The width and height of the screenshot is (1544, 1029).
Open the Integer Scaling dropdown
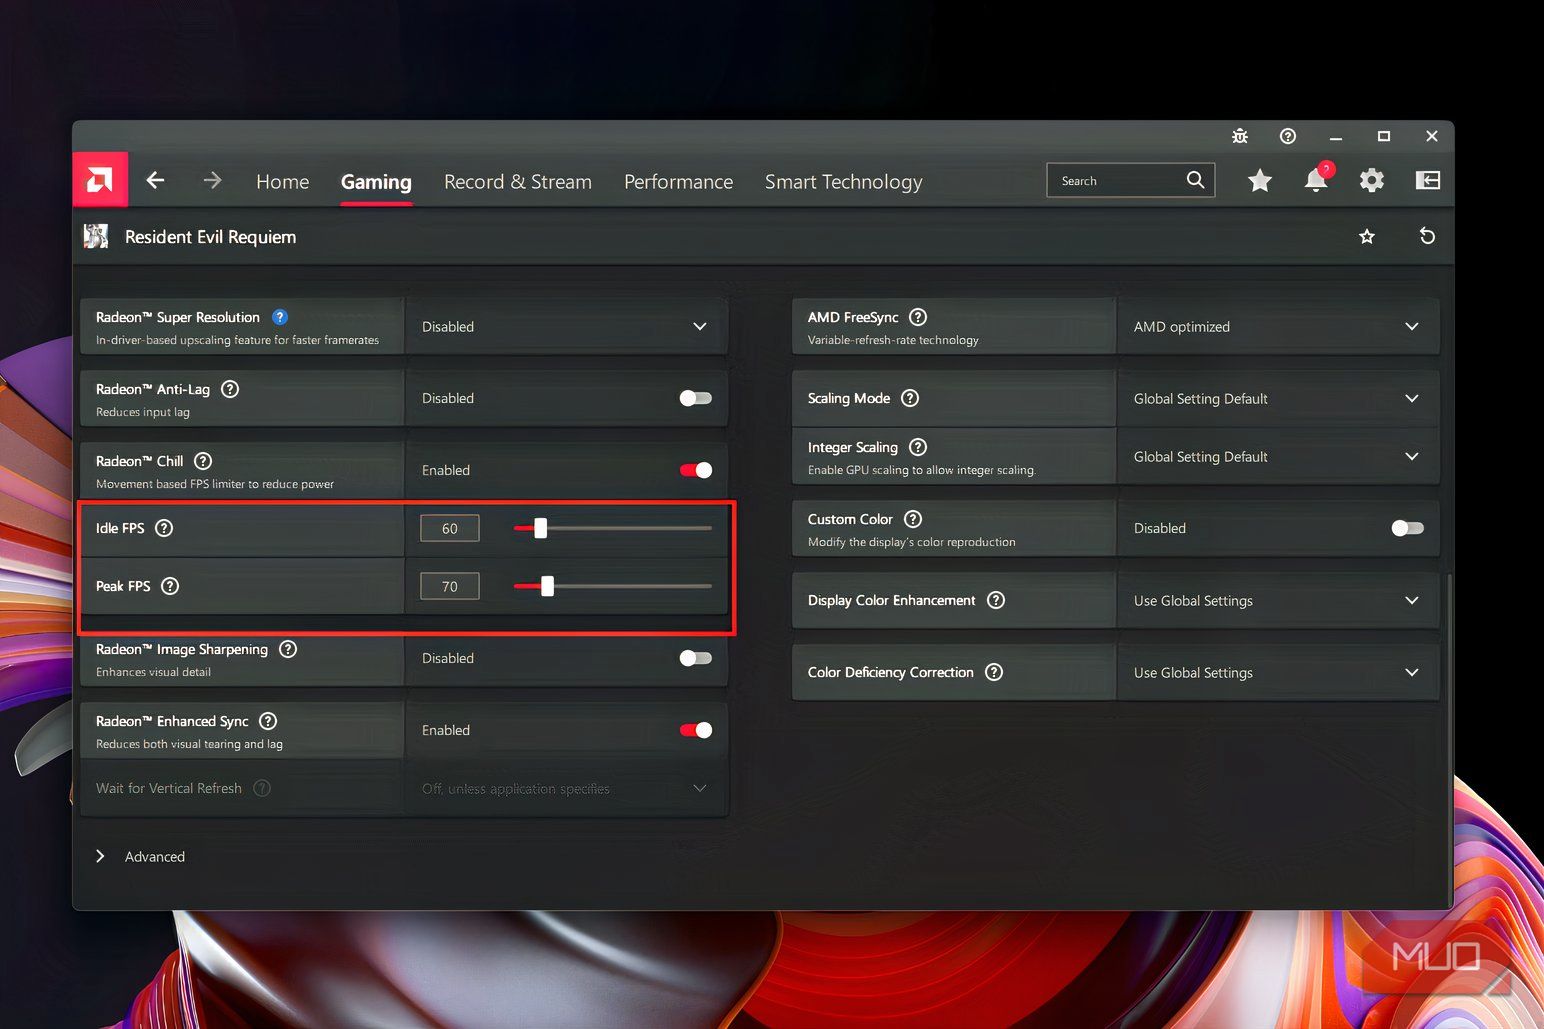[x=1278, y=457]
